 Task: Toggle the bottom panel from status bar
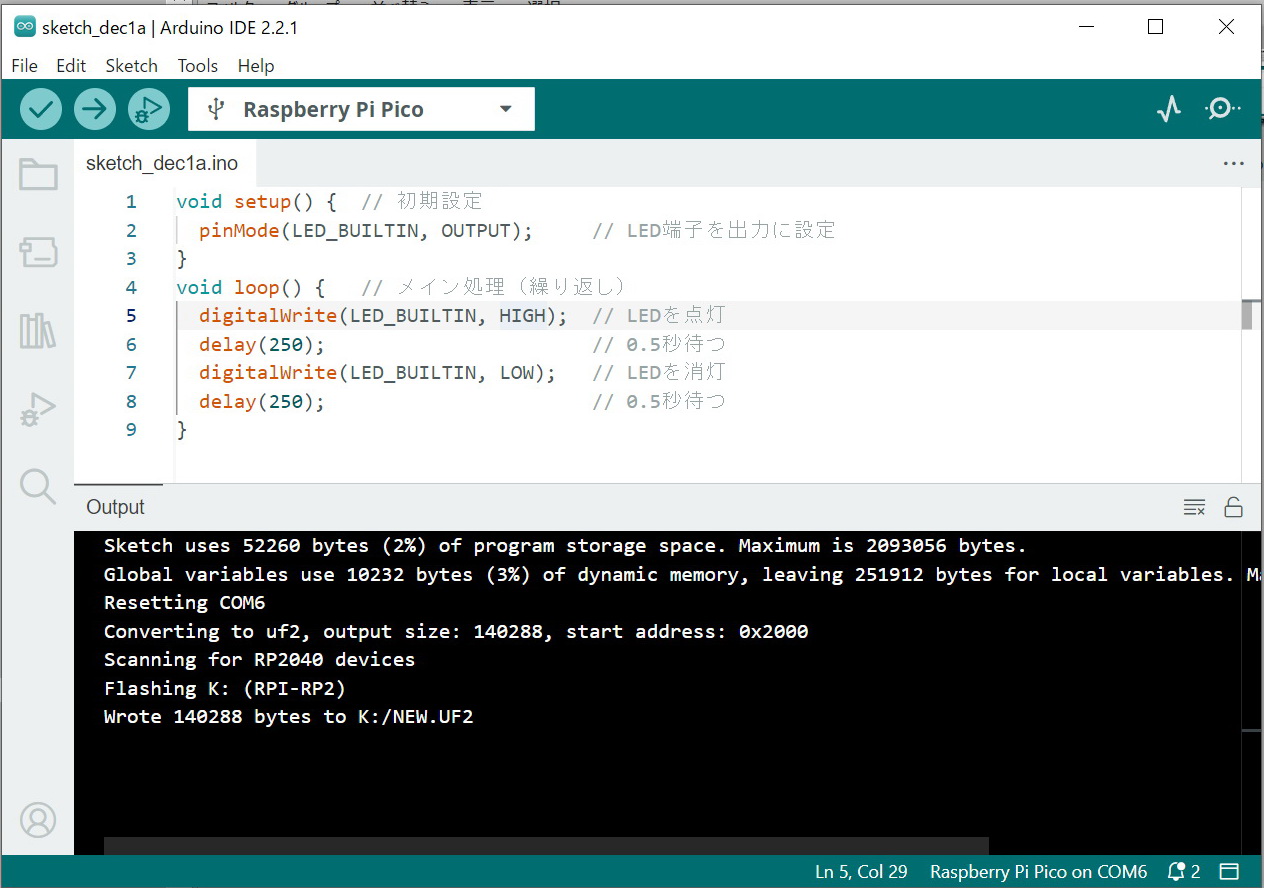tap(1229, 872)
